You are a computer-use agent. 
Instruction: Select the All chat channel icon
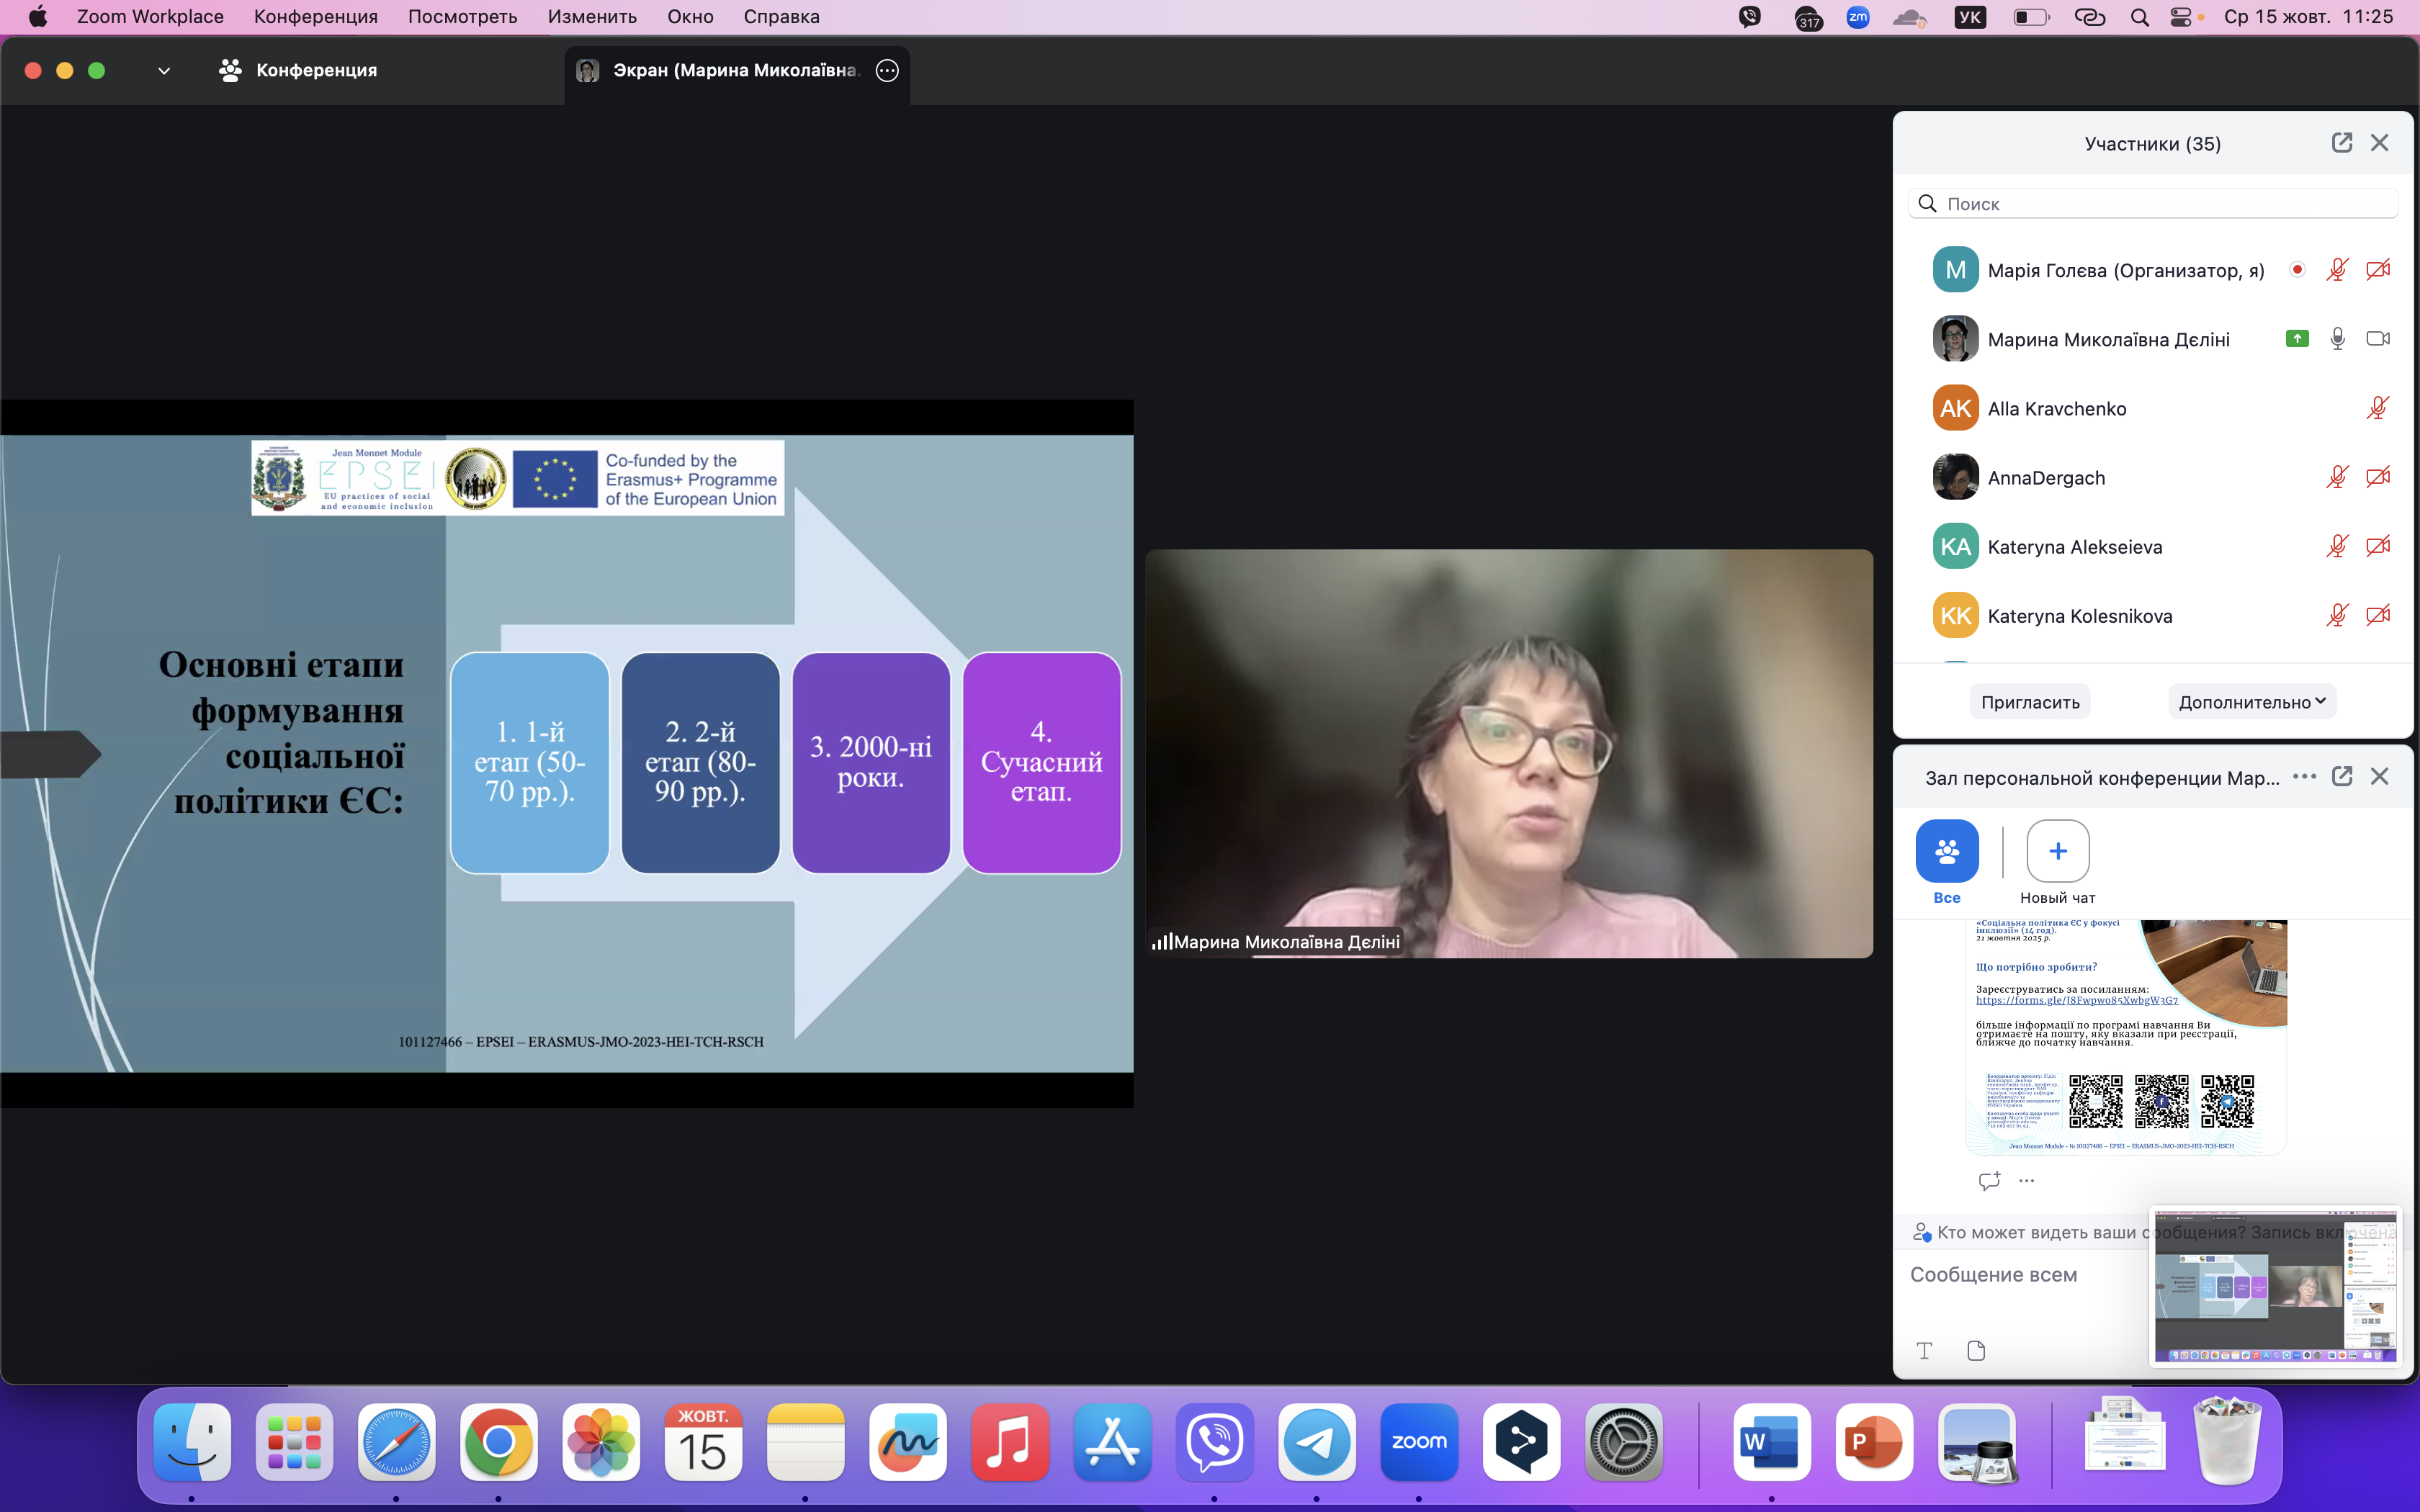click(1946, 851)
